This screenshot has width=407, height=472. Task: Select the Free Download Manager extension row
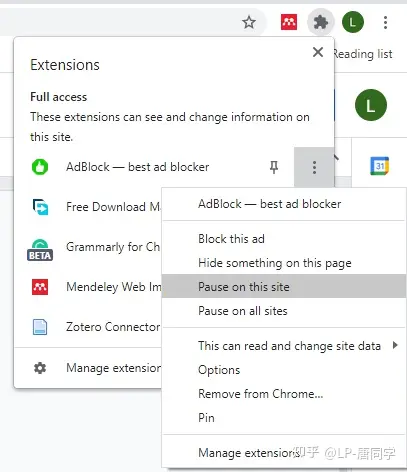click(88, 207)
